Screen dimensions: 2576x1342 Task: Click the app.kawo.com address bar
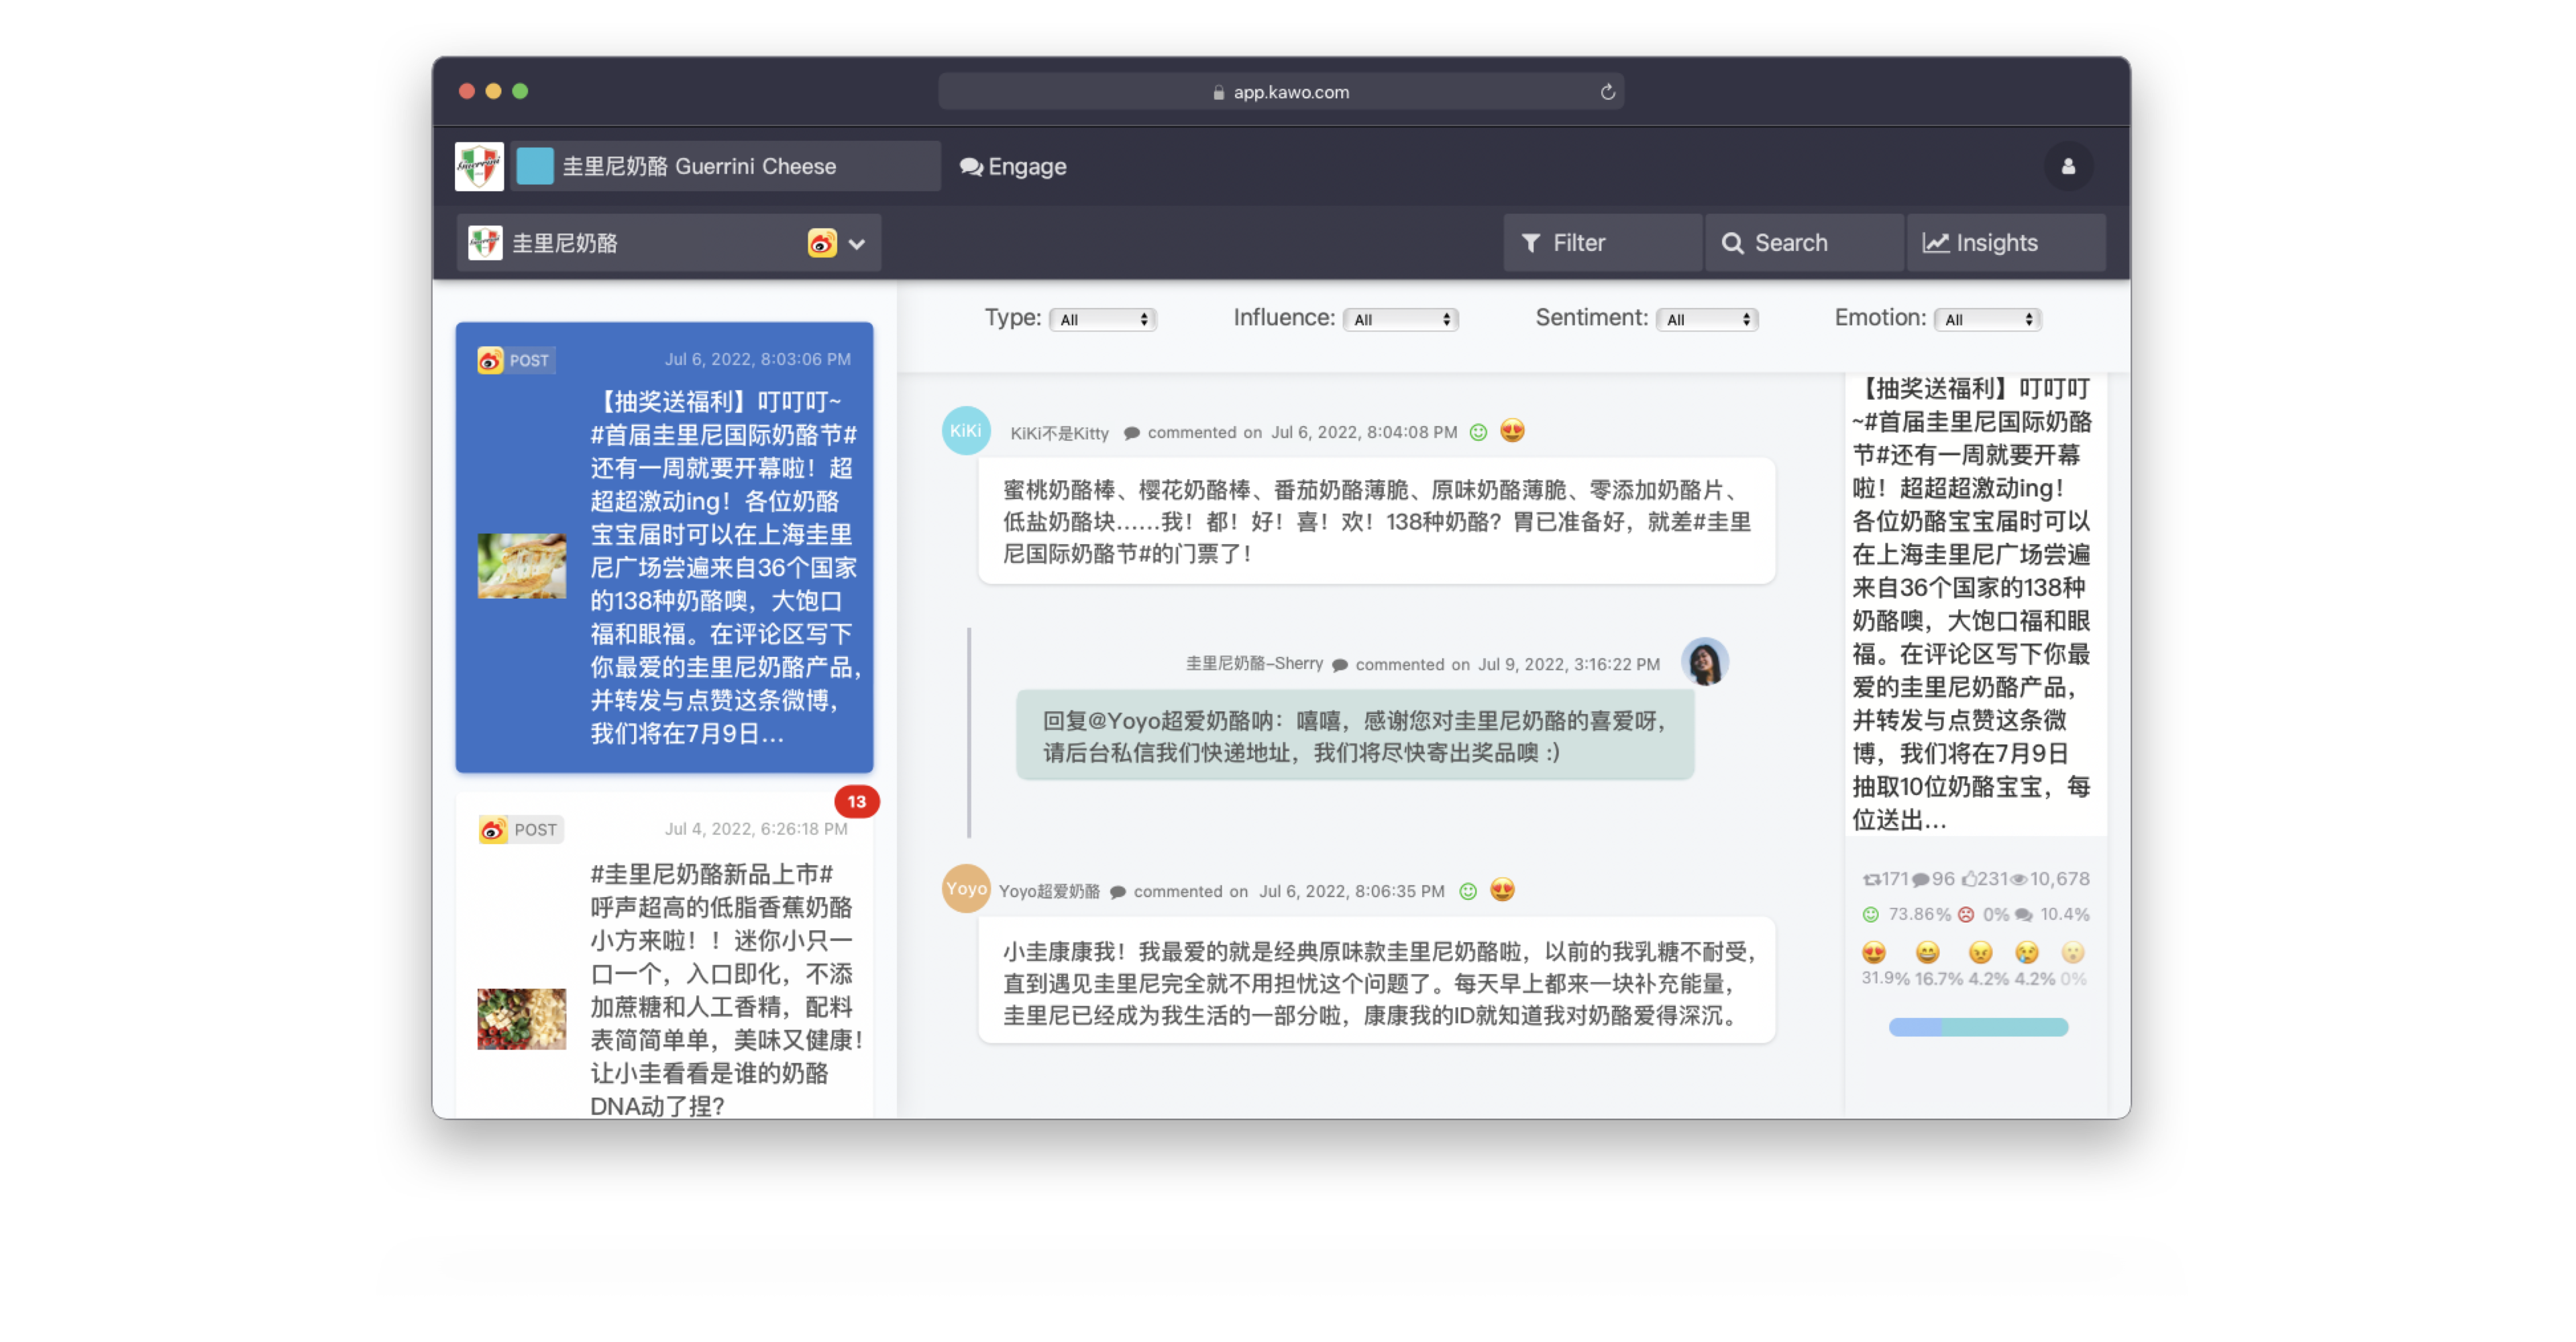pyautogui.click(x=1281, y=92)
